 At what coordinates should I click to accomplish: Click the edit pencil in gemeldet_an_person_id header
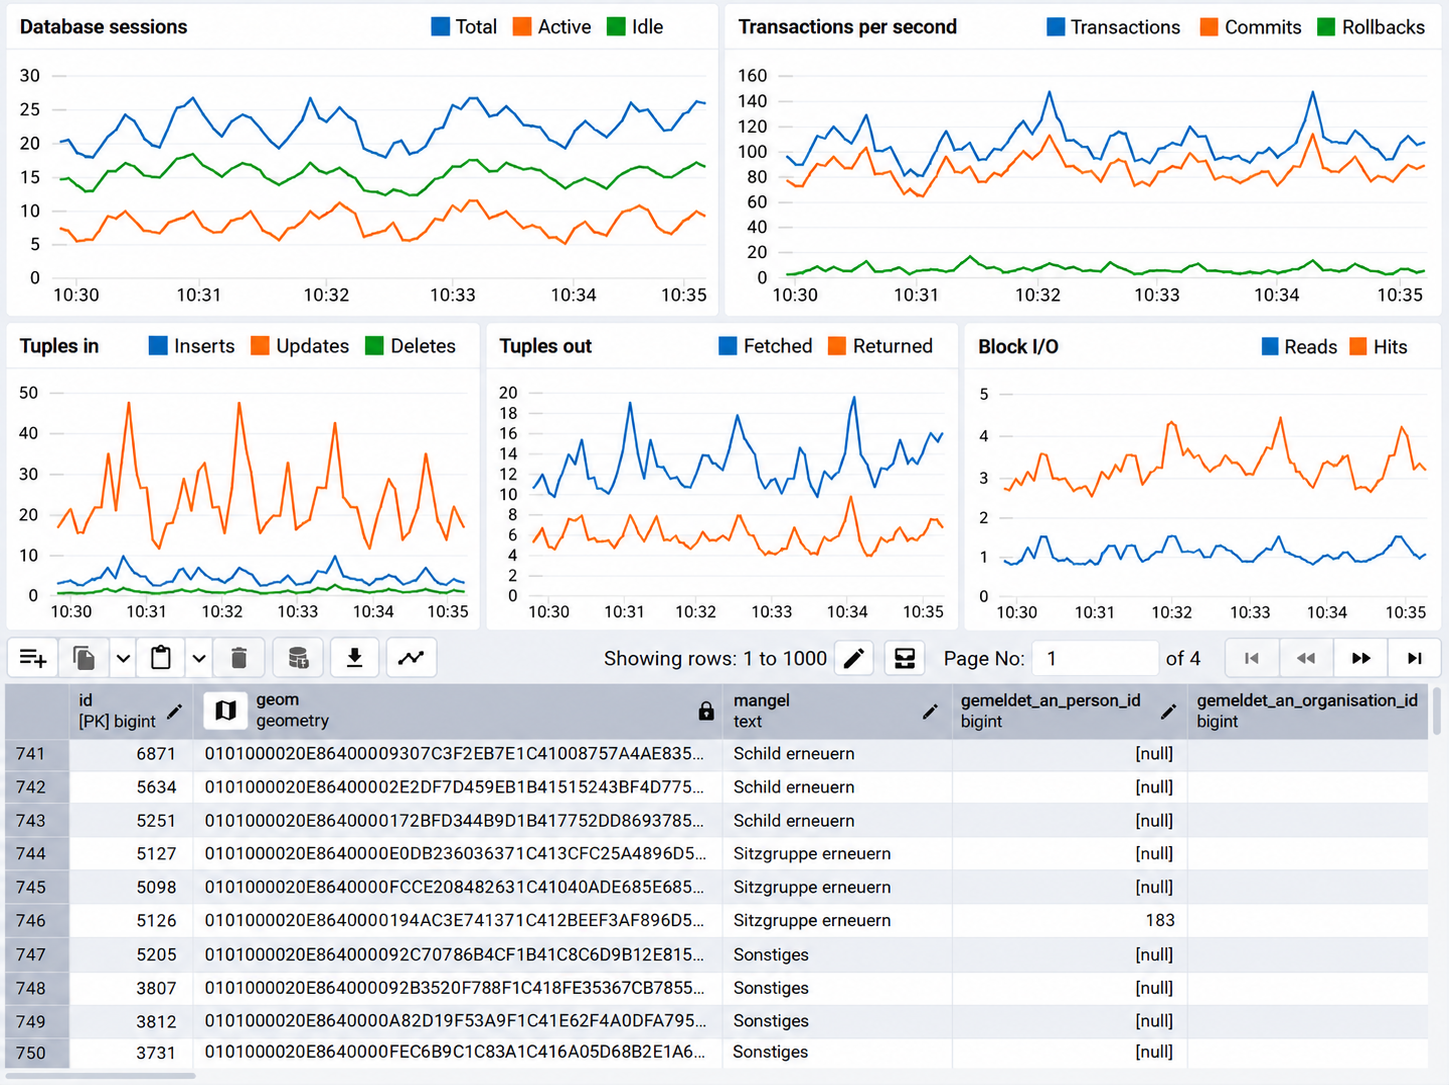click(x=1168, y=712)
